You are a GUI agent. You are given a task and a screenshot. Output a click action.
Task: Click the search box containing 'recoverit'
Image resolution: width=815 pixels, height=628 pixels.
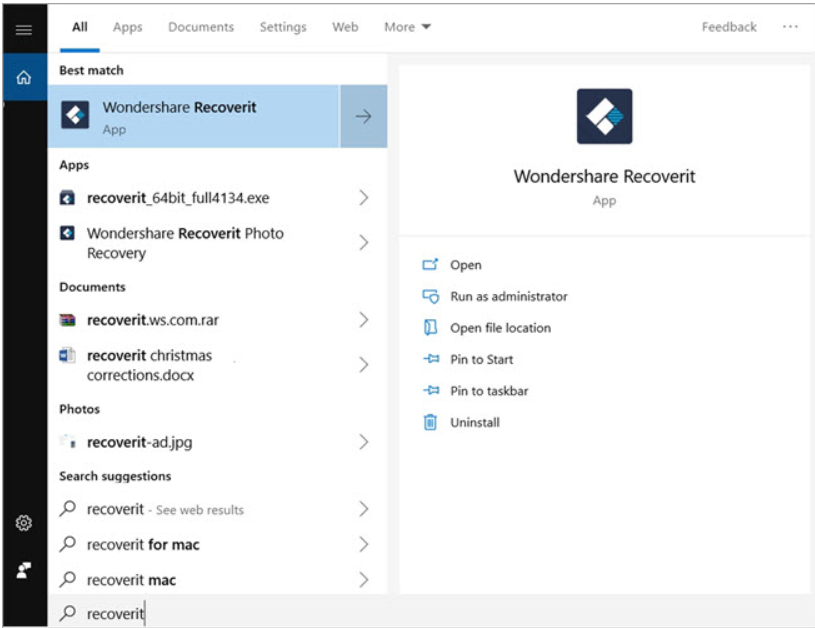tap(431, 613)
